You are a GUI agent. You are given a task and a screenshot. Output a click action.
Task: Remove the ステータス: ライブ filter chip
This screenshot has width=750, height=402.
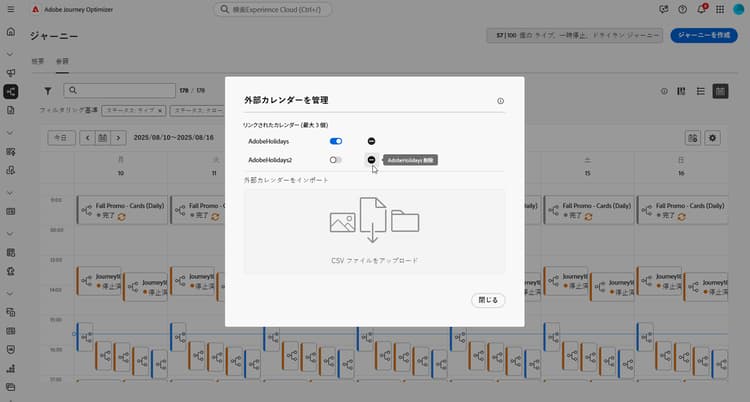[160, 111]
